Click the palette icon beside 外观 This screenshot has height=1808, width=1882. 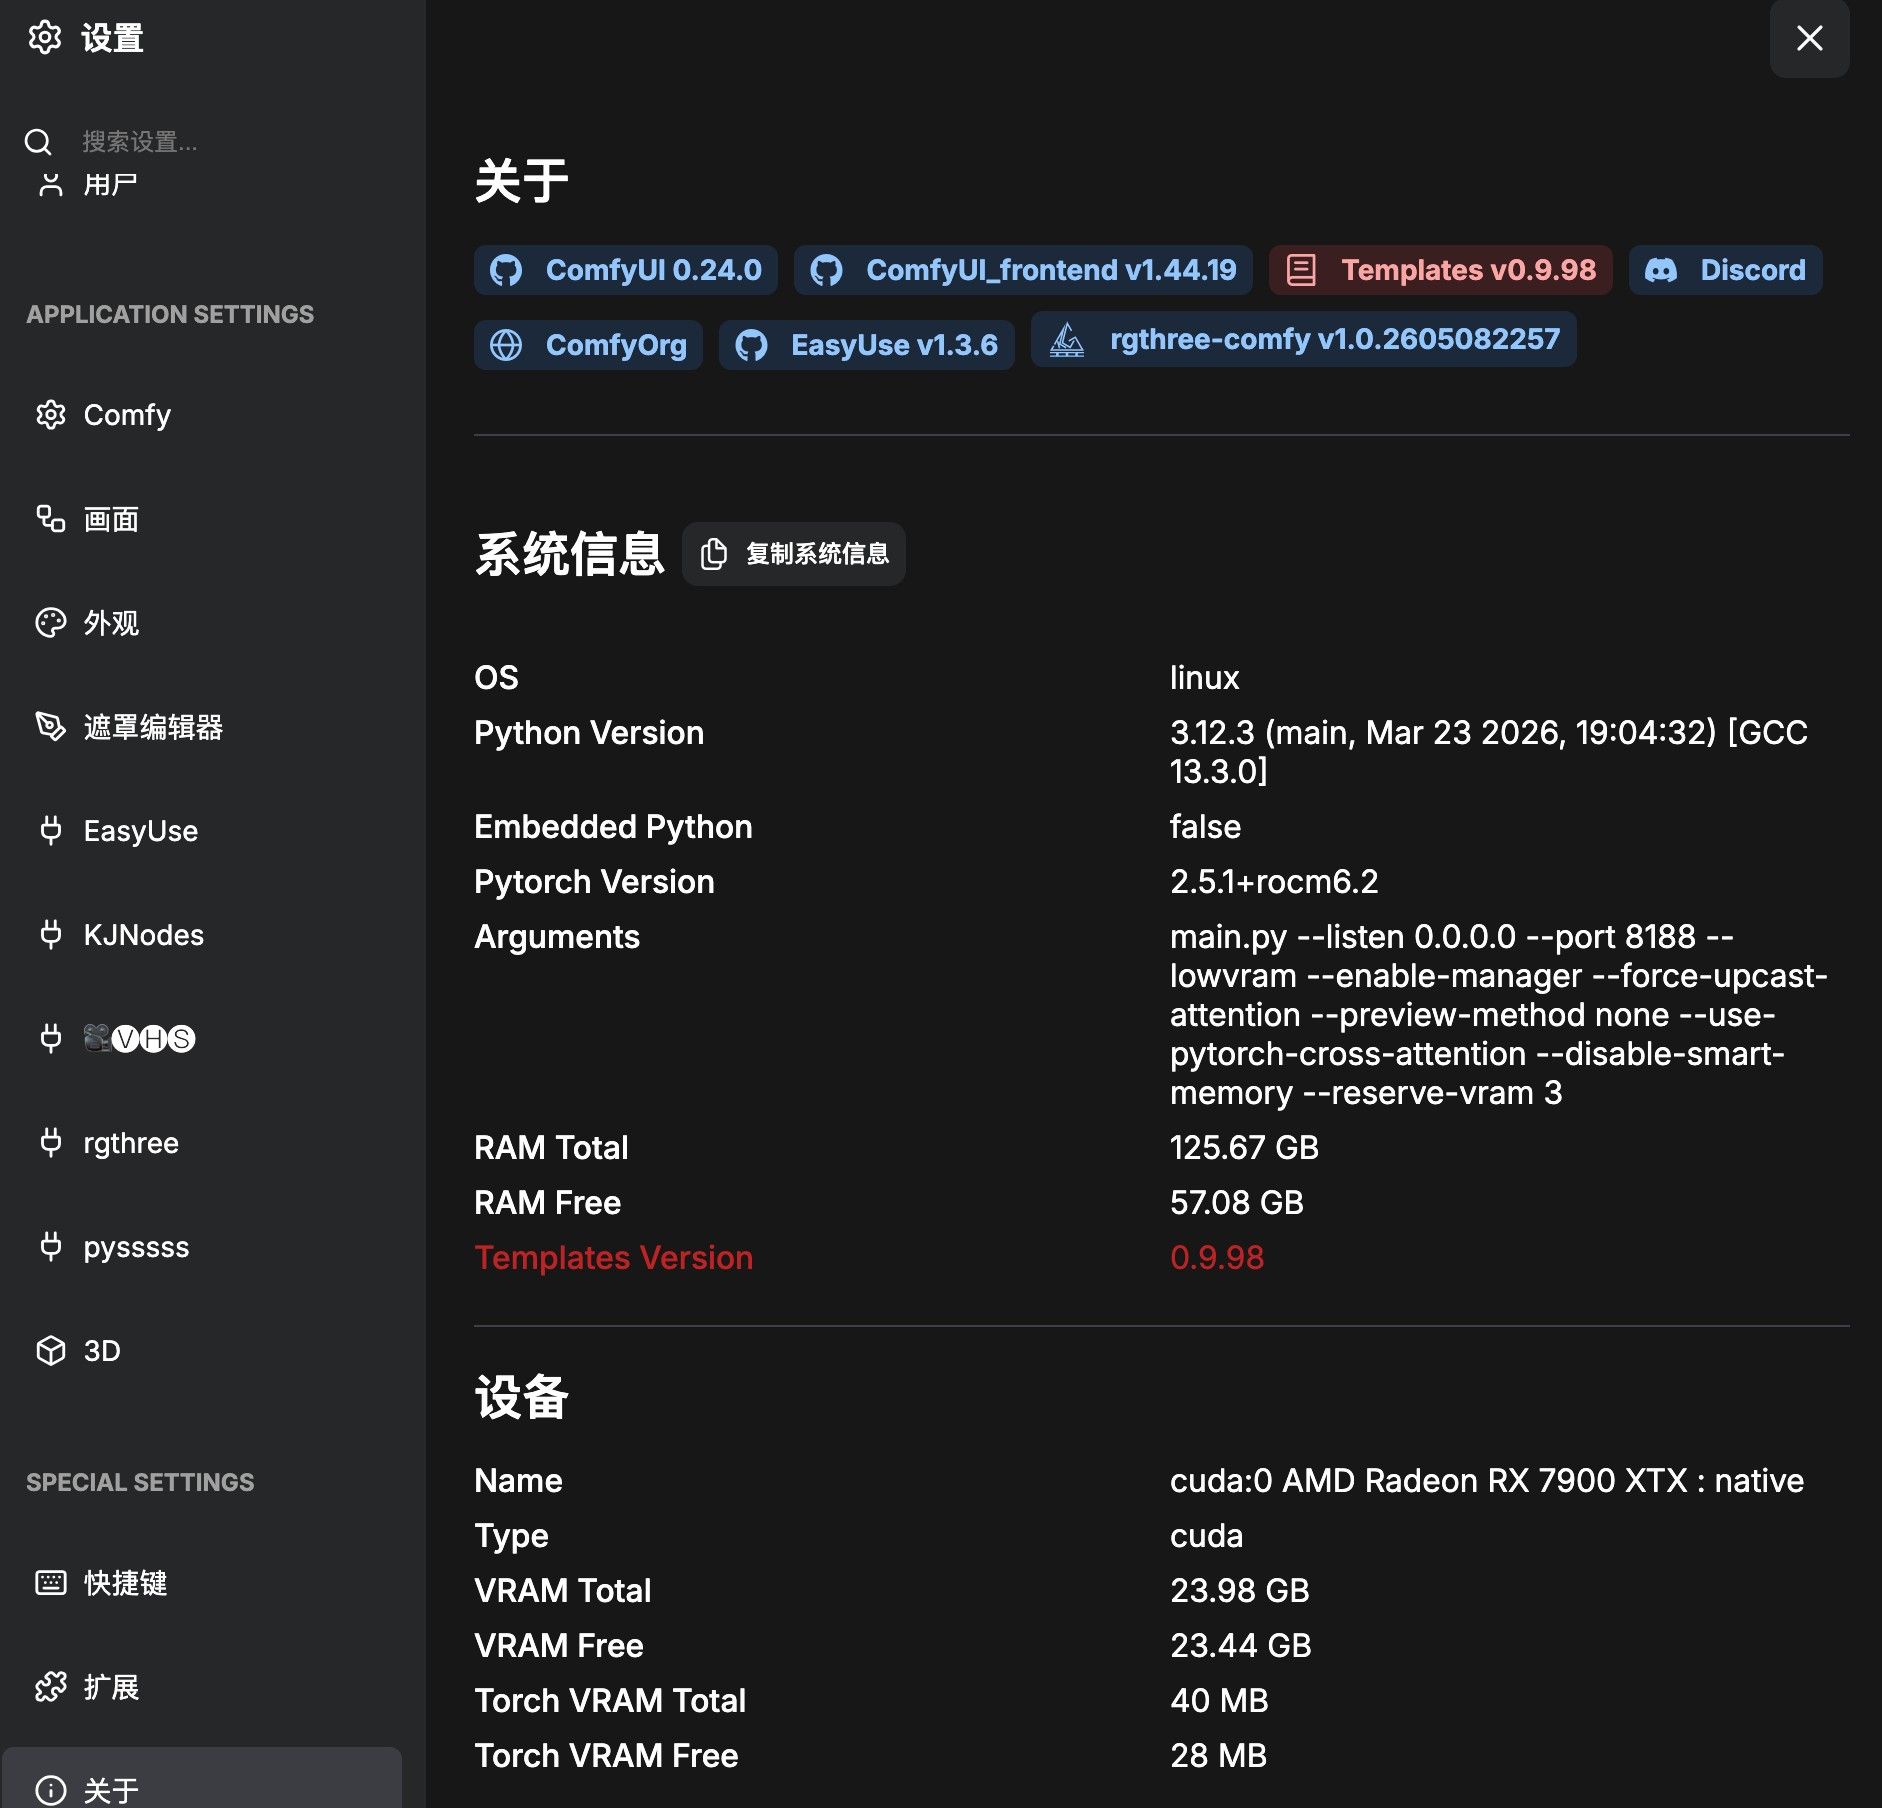tap(50, 623)
